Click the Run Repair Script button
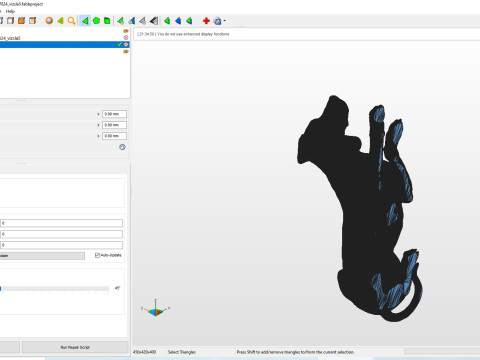Image resolution: width=480 pixels, height=360 pixels. tap(75, 347)
